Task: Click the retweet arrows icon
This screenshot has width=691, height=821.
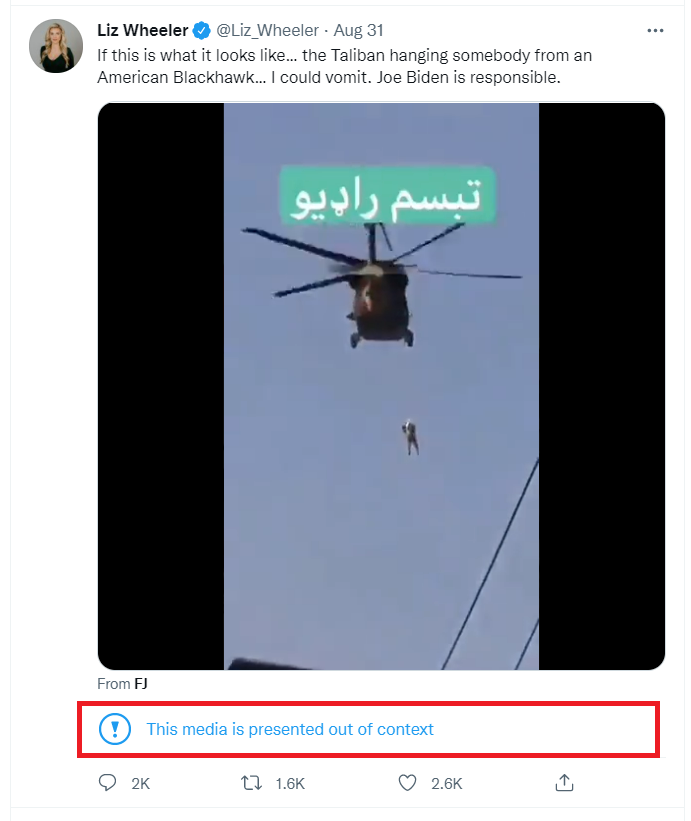Action: click(x=251, y=783)
